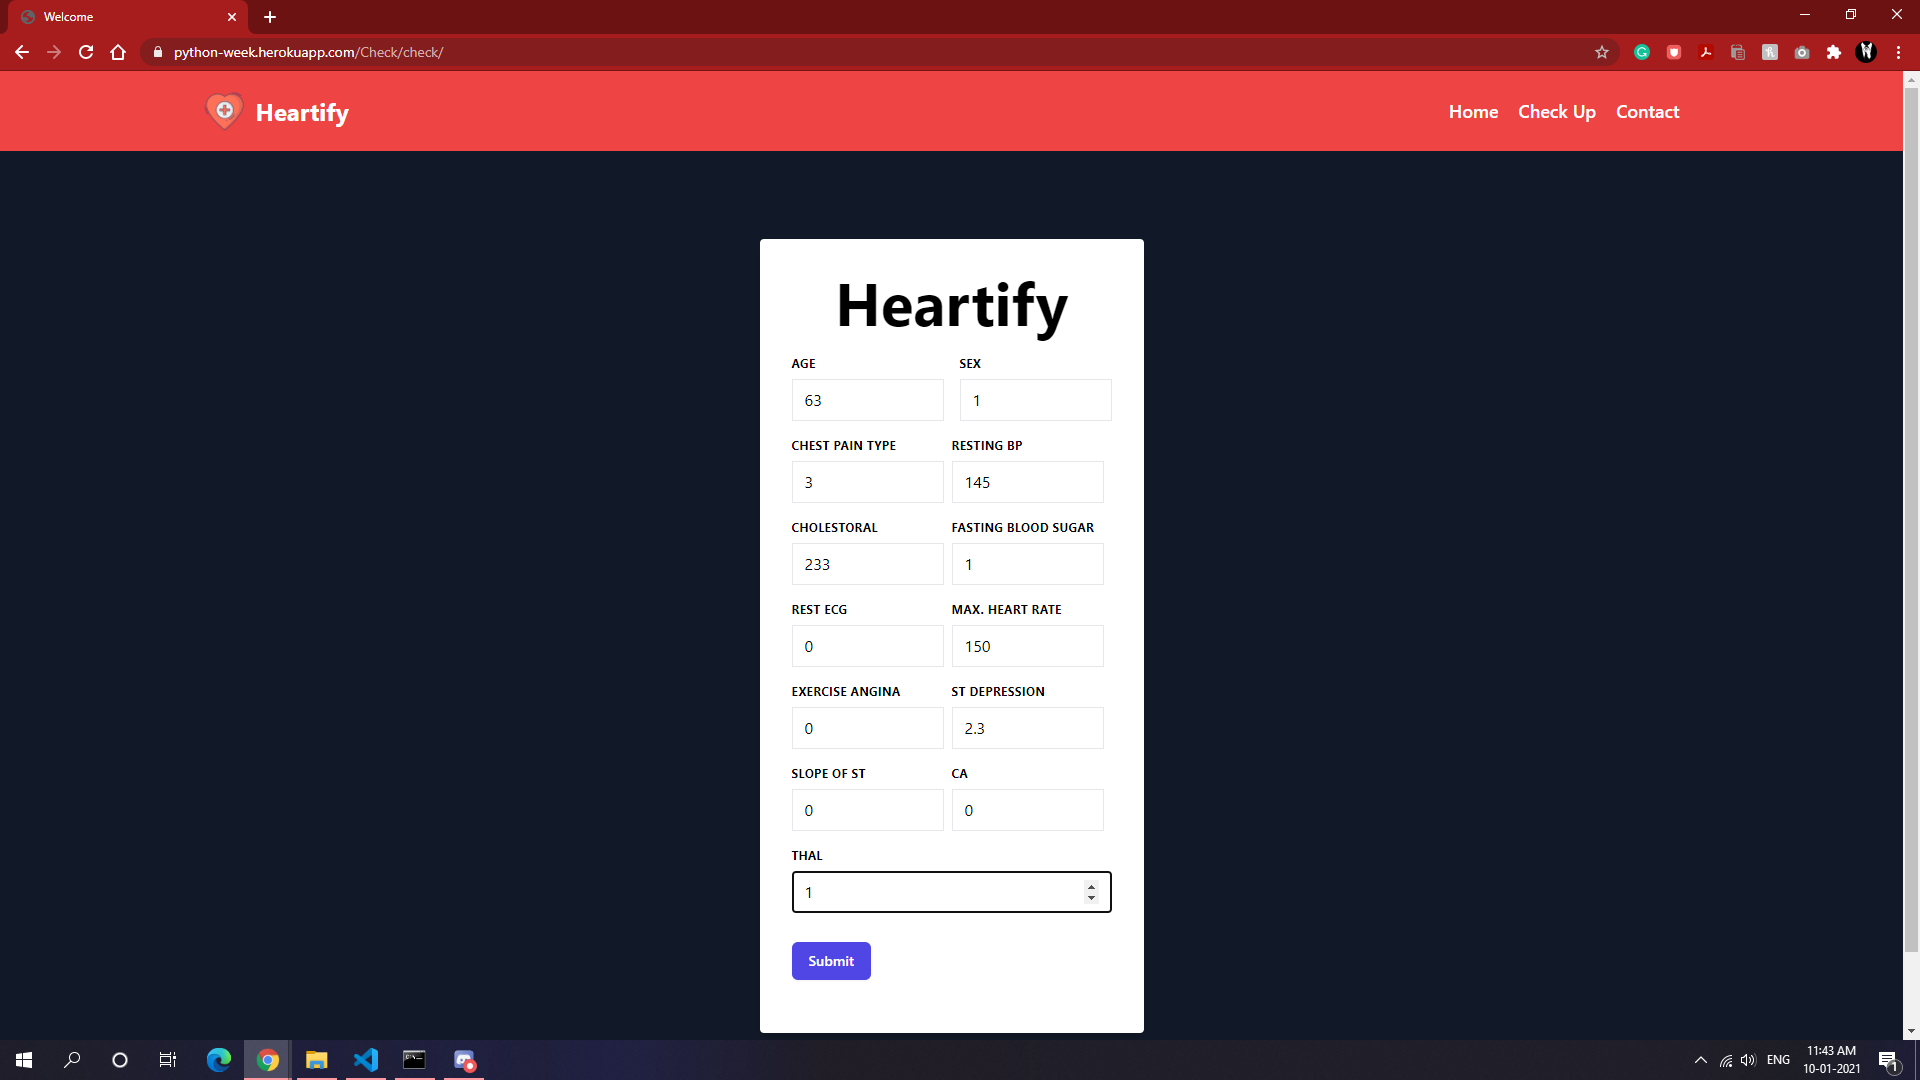This screenshot has height=1080, width=1920.
Task: Submit the heart check form
Action: (x=830, y=961)
